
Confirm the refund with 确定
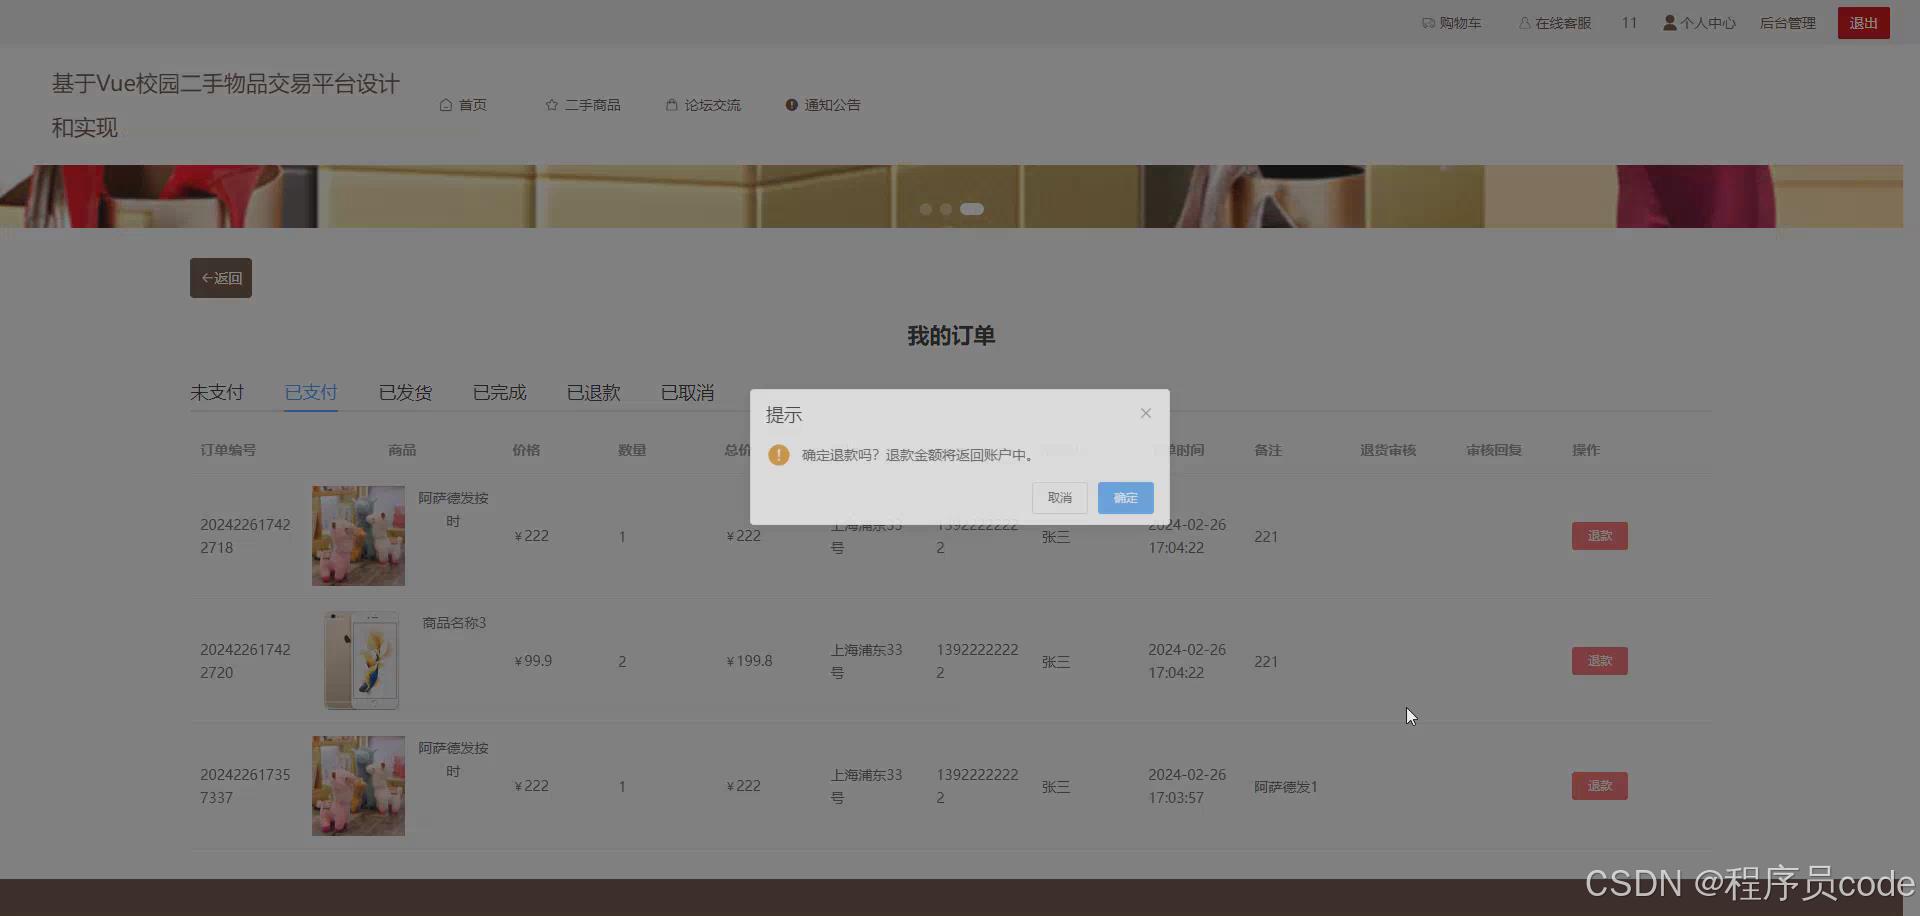[1124, 497]
